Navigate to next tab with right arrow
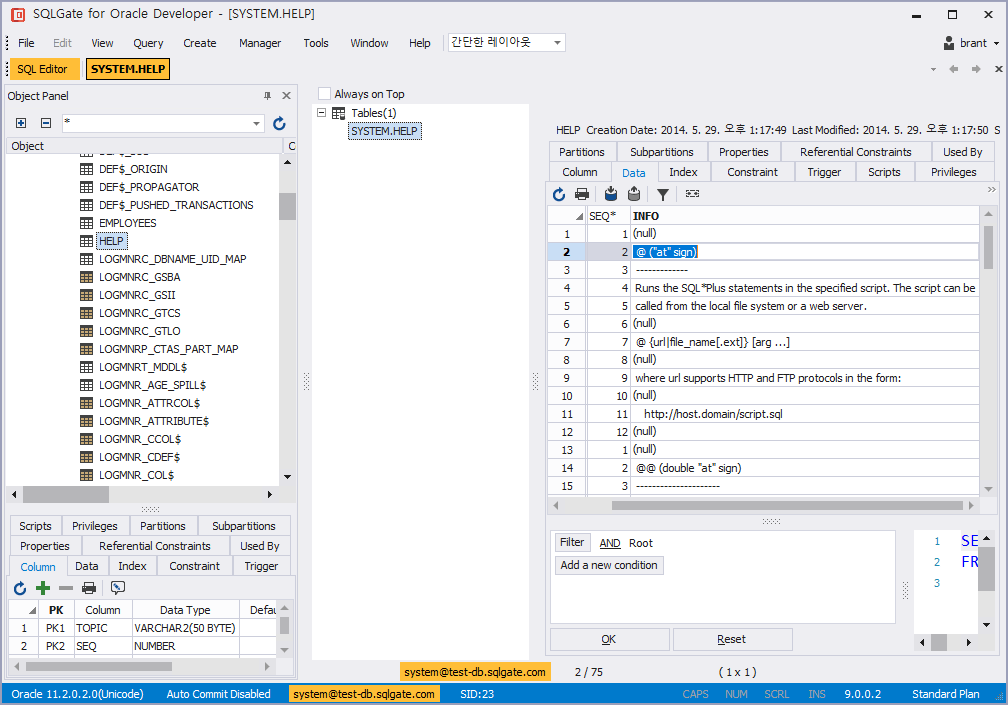 (x=976, y=69)
